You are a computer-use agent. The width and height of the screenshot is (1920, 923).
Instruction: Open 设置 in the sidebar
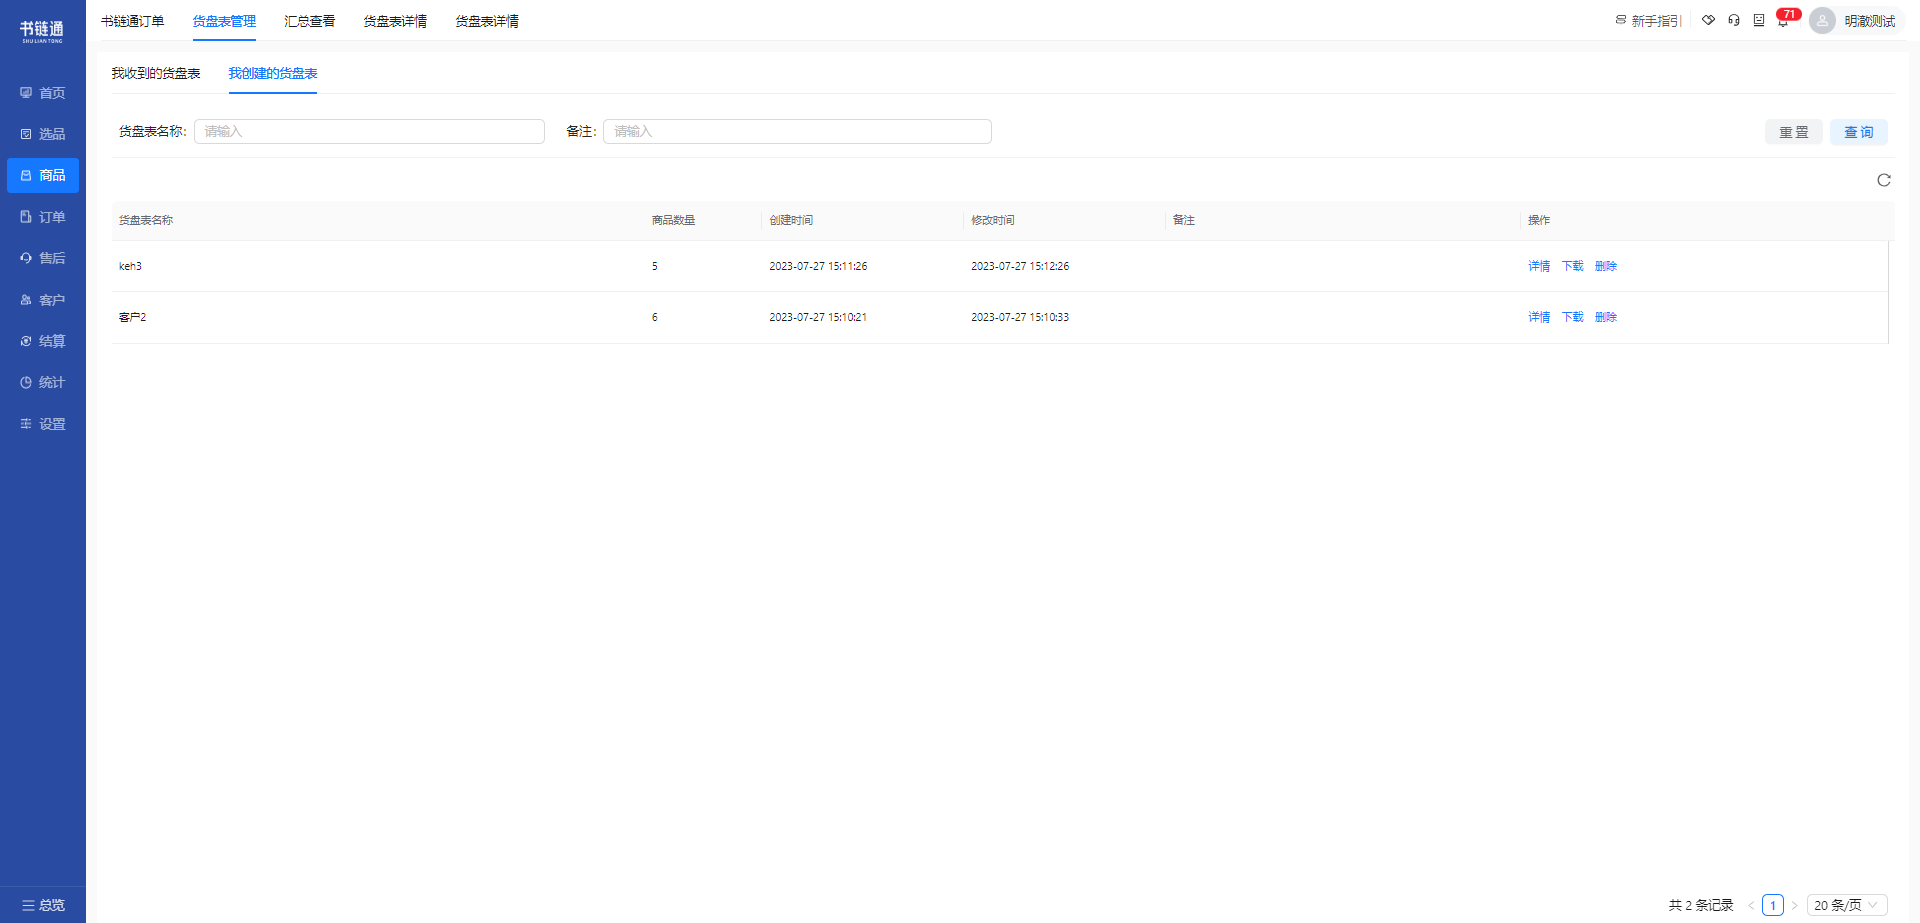pos(43,424)
